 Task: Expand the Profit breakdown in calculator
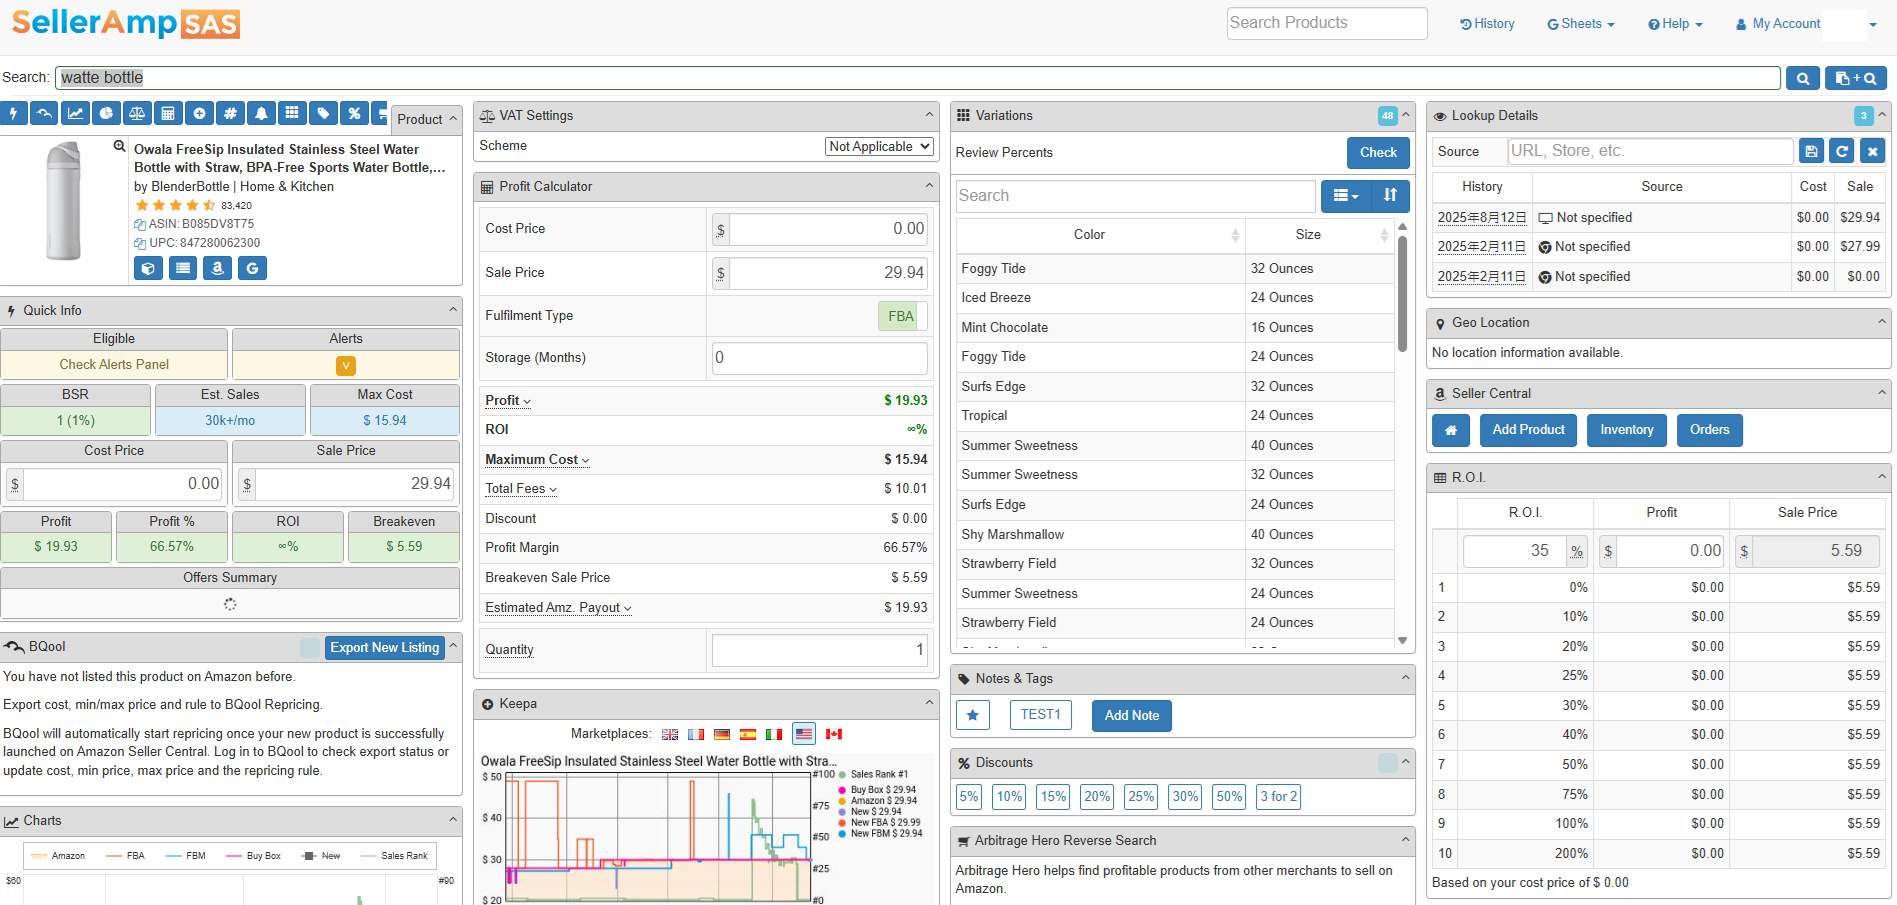[508, 401]
